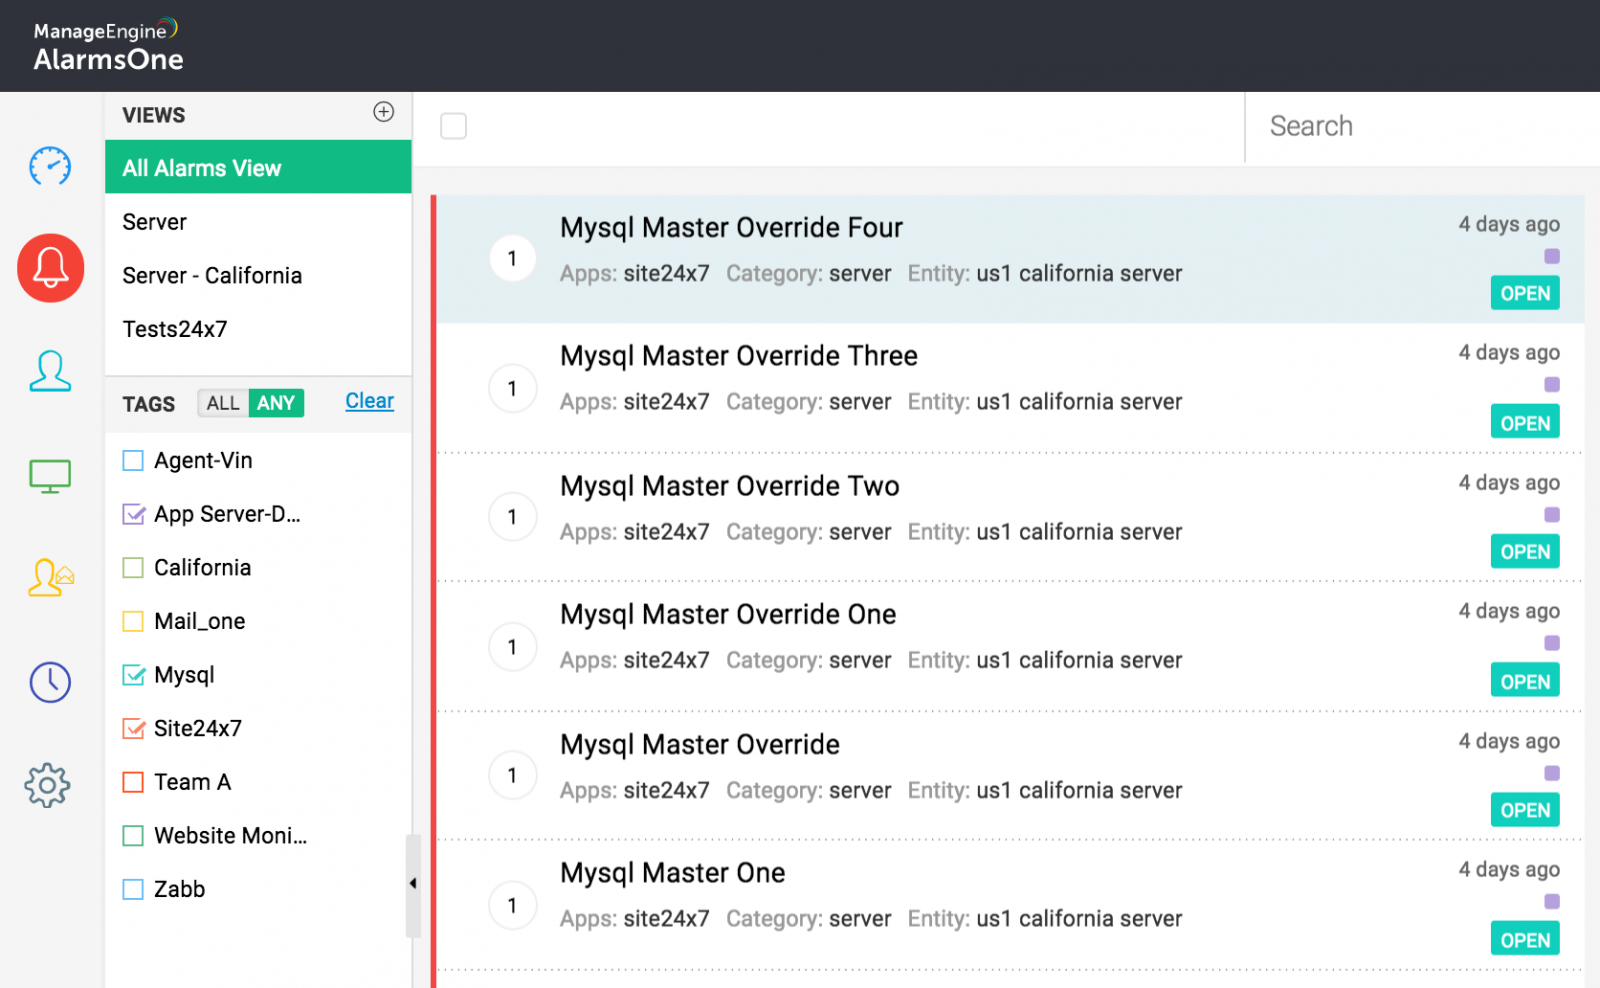
Task: Click purple swatch on Mysql Master Override Two
Action: point(1552,515)
